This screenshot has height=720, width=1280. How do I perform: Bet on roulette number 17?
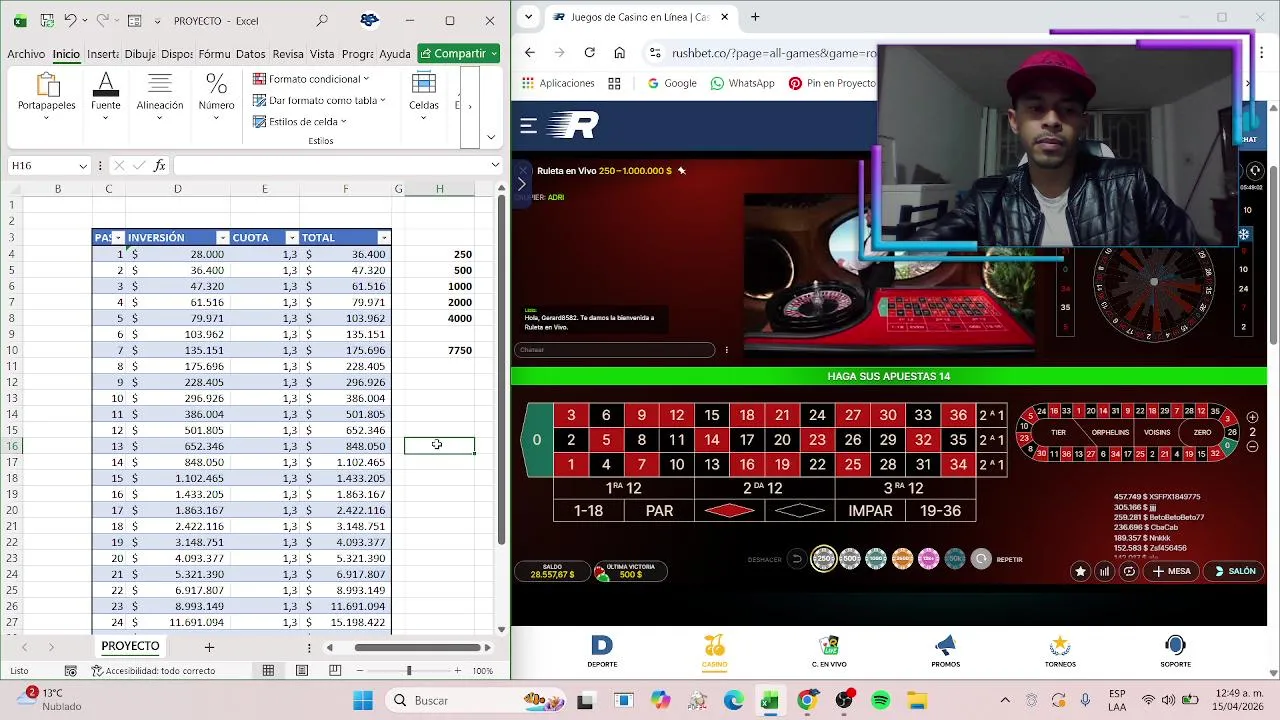coord(747,440)
